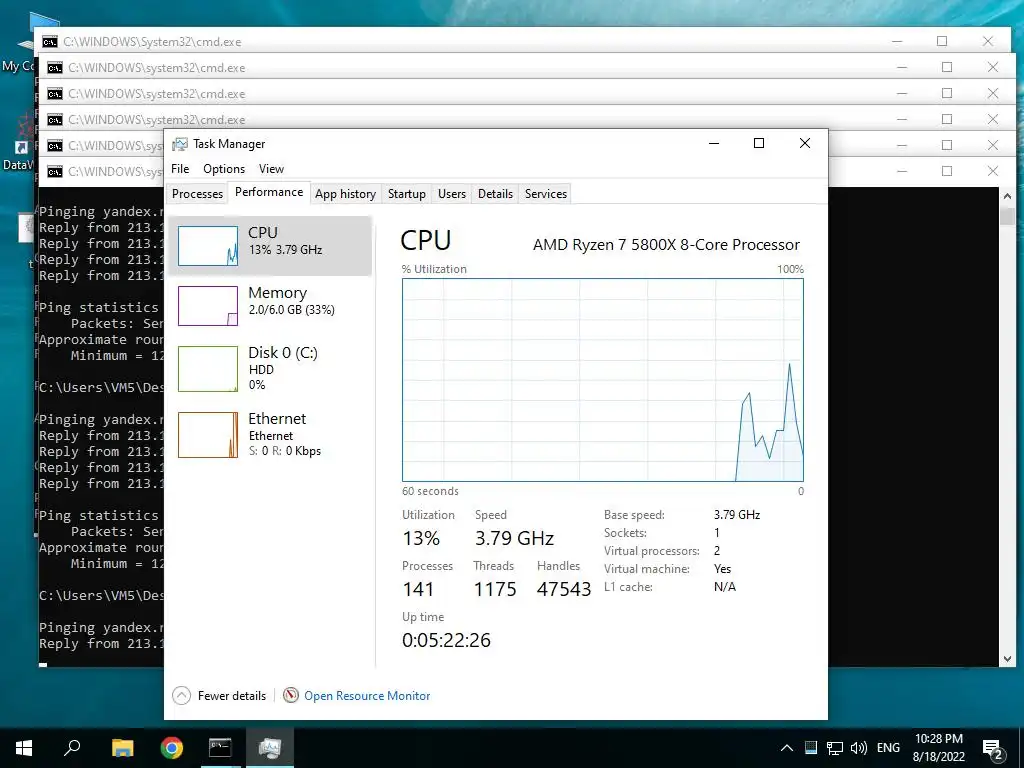The image size is (1024, 768).
Task: Open the Details tab
Action: click(x=495, y=194)
